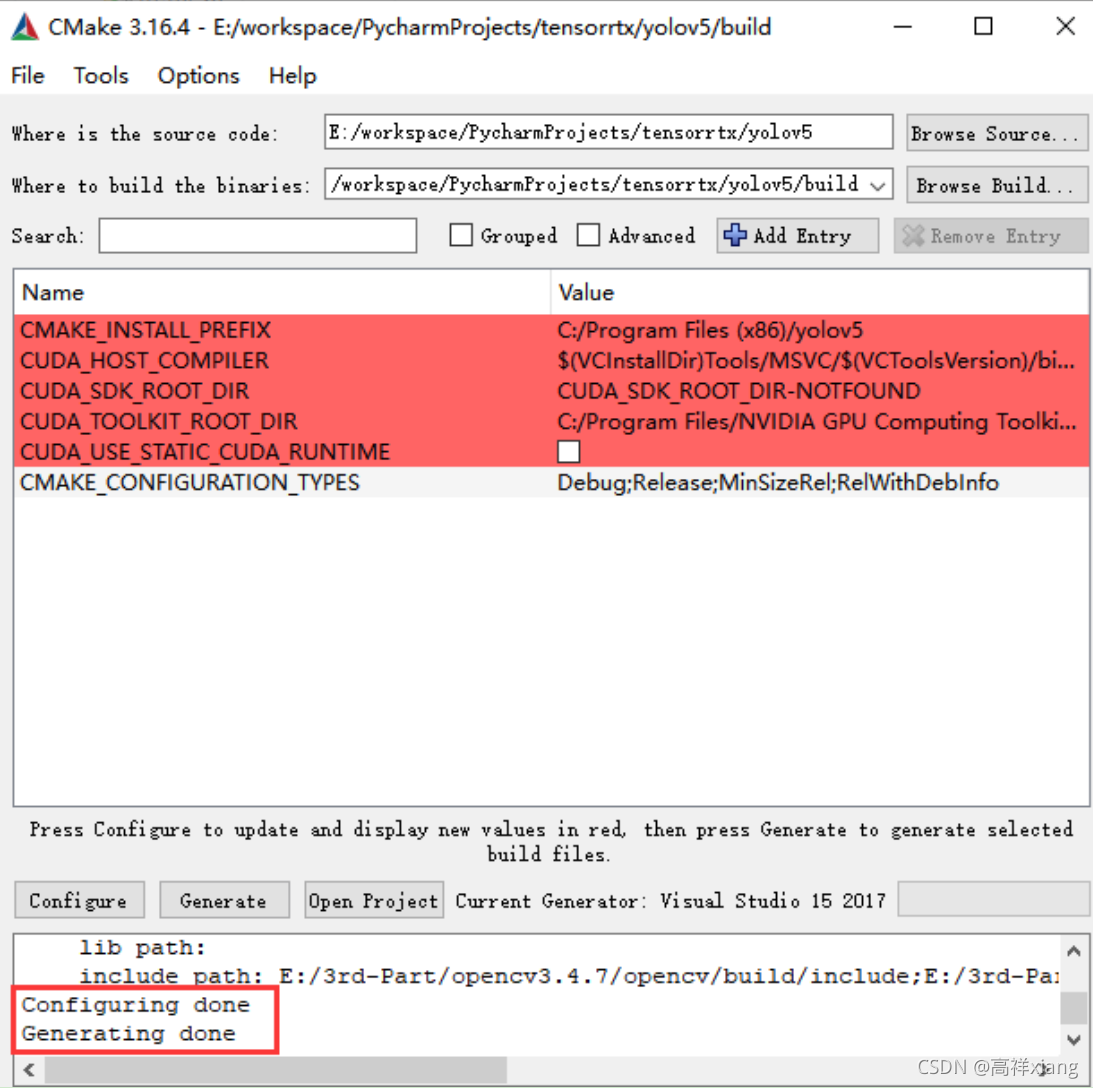Open the Tools menu

pyautogui.click(x=101, y=75)
